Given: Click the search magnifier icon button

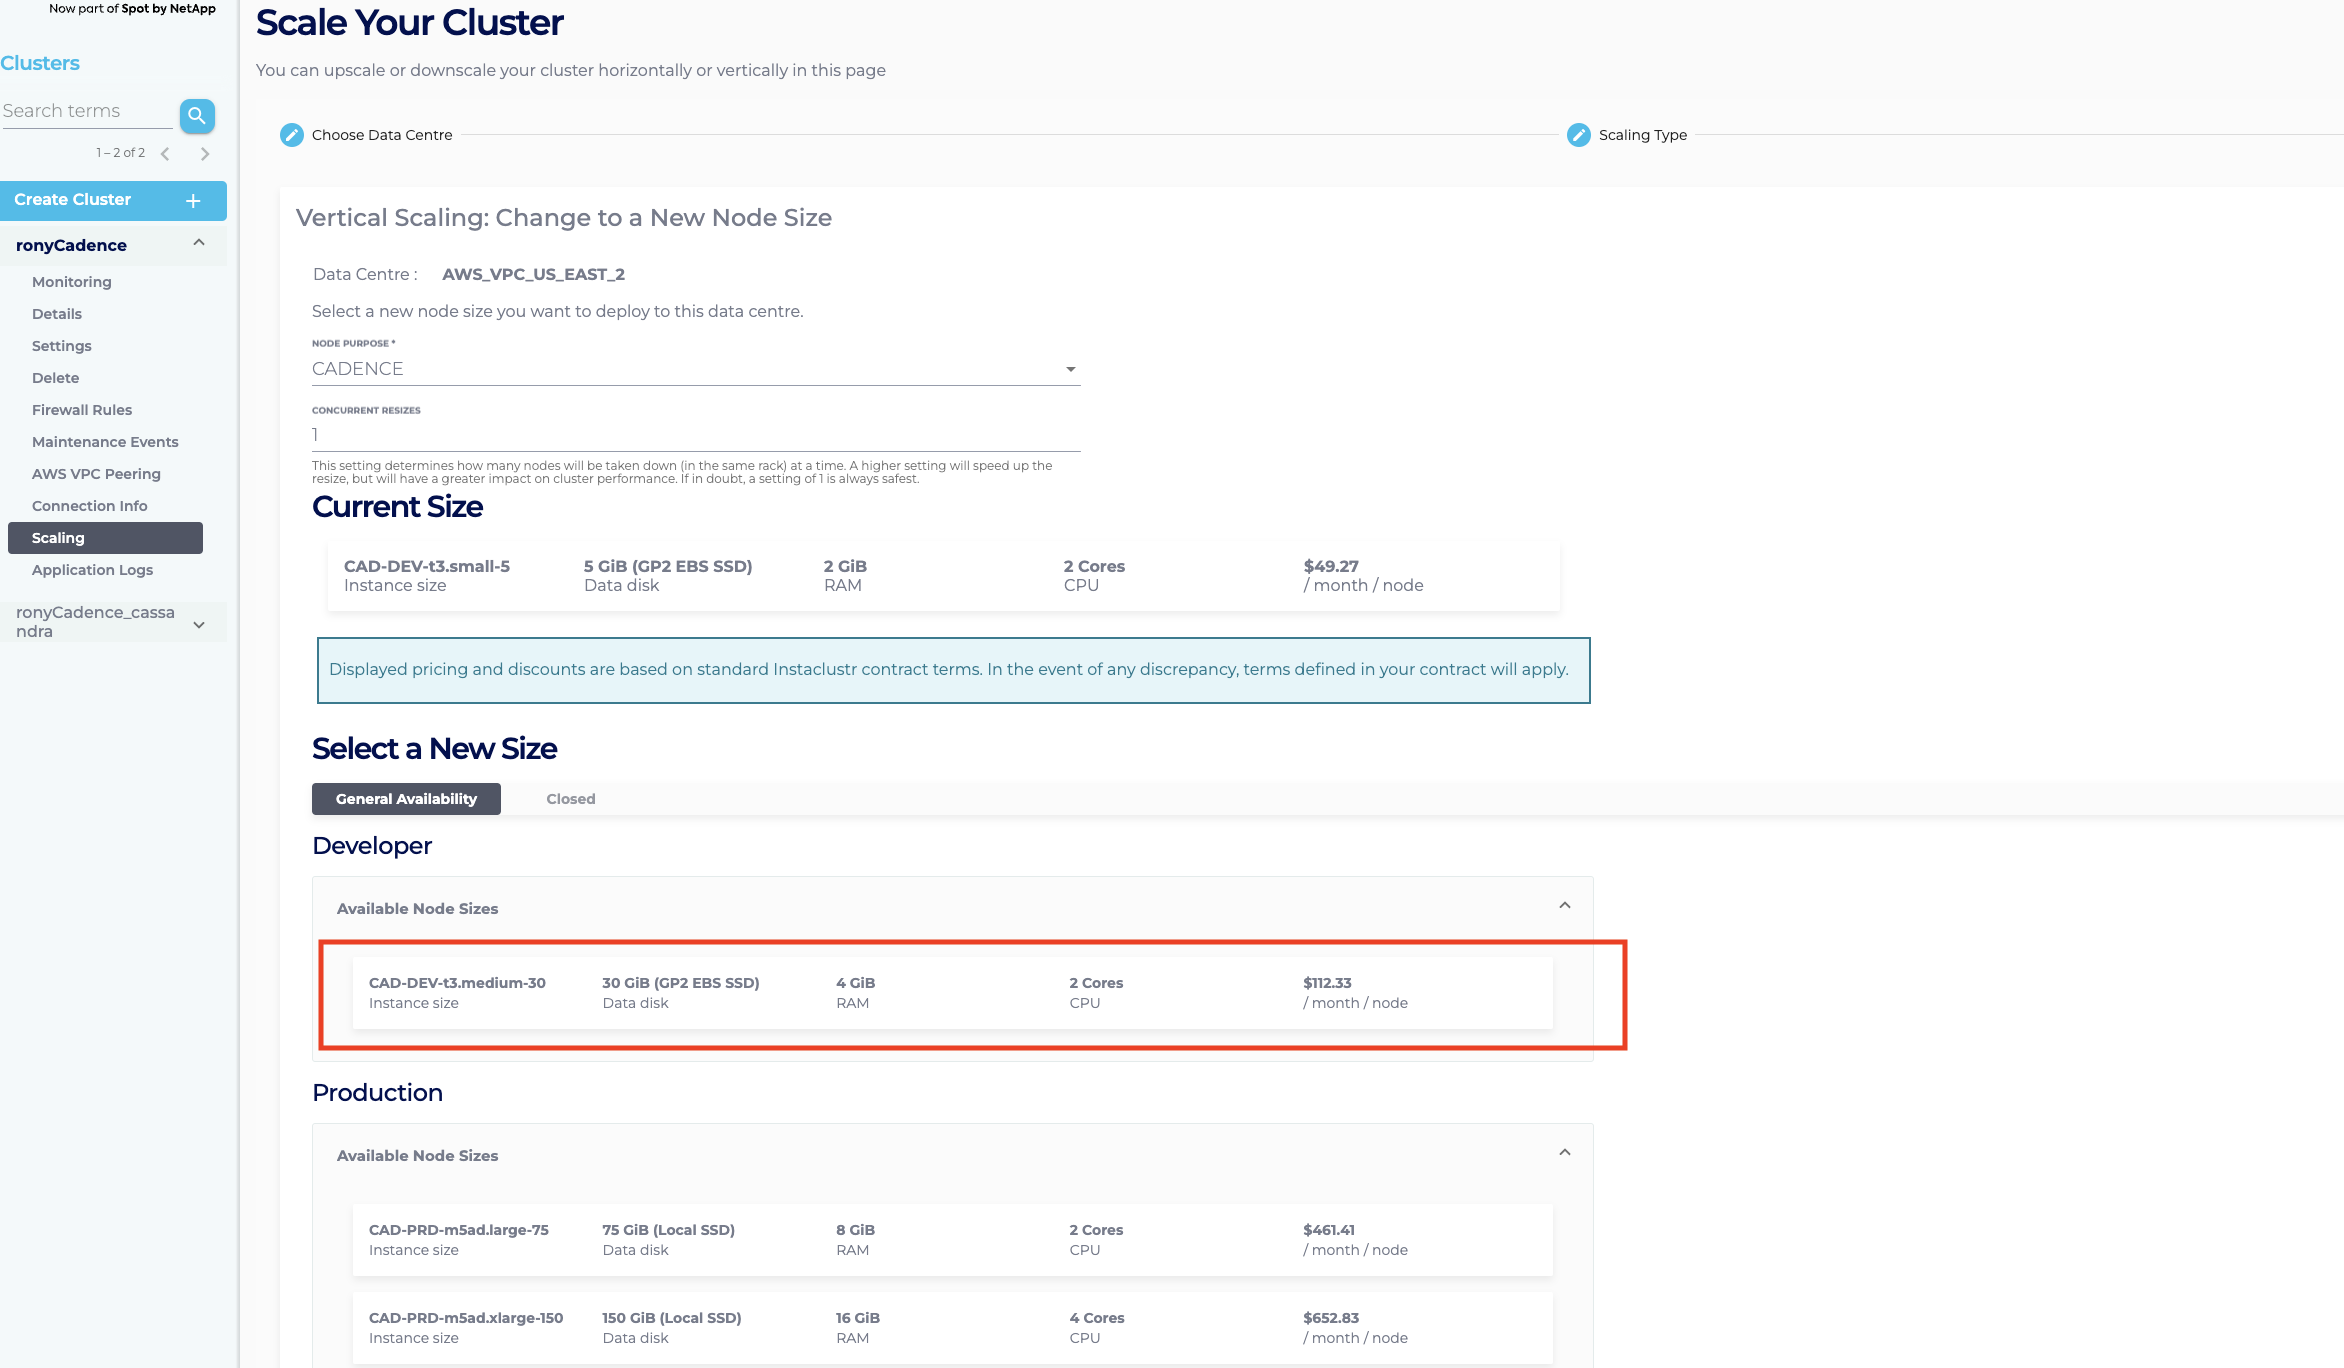Looking at the screenshot, I should coord(197,116).
